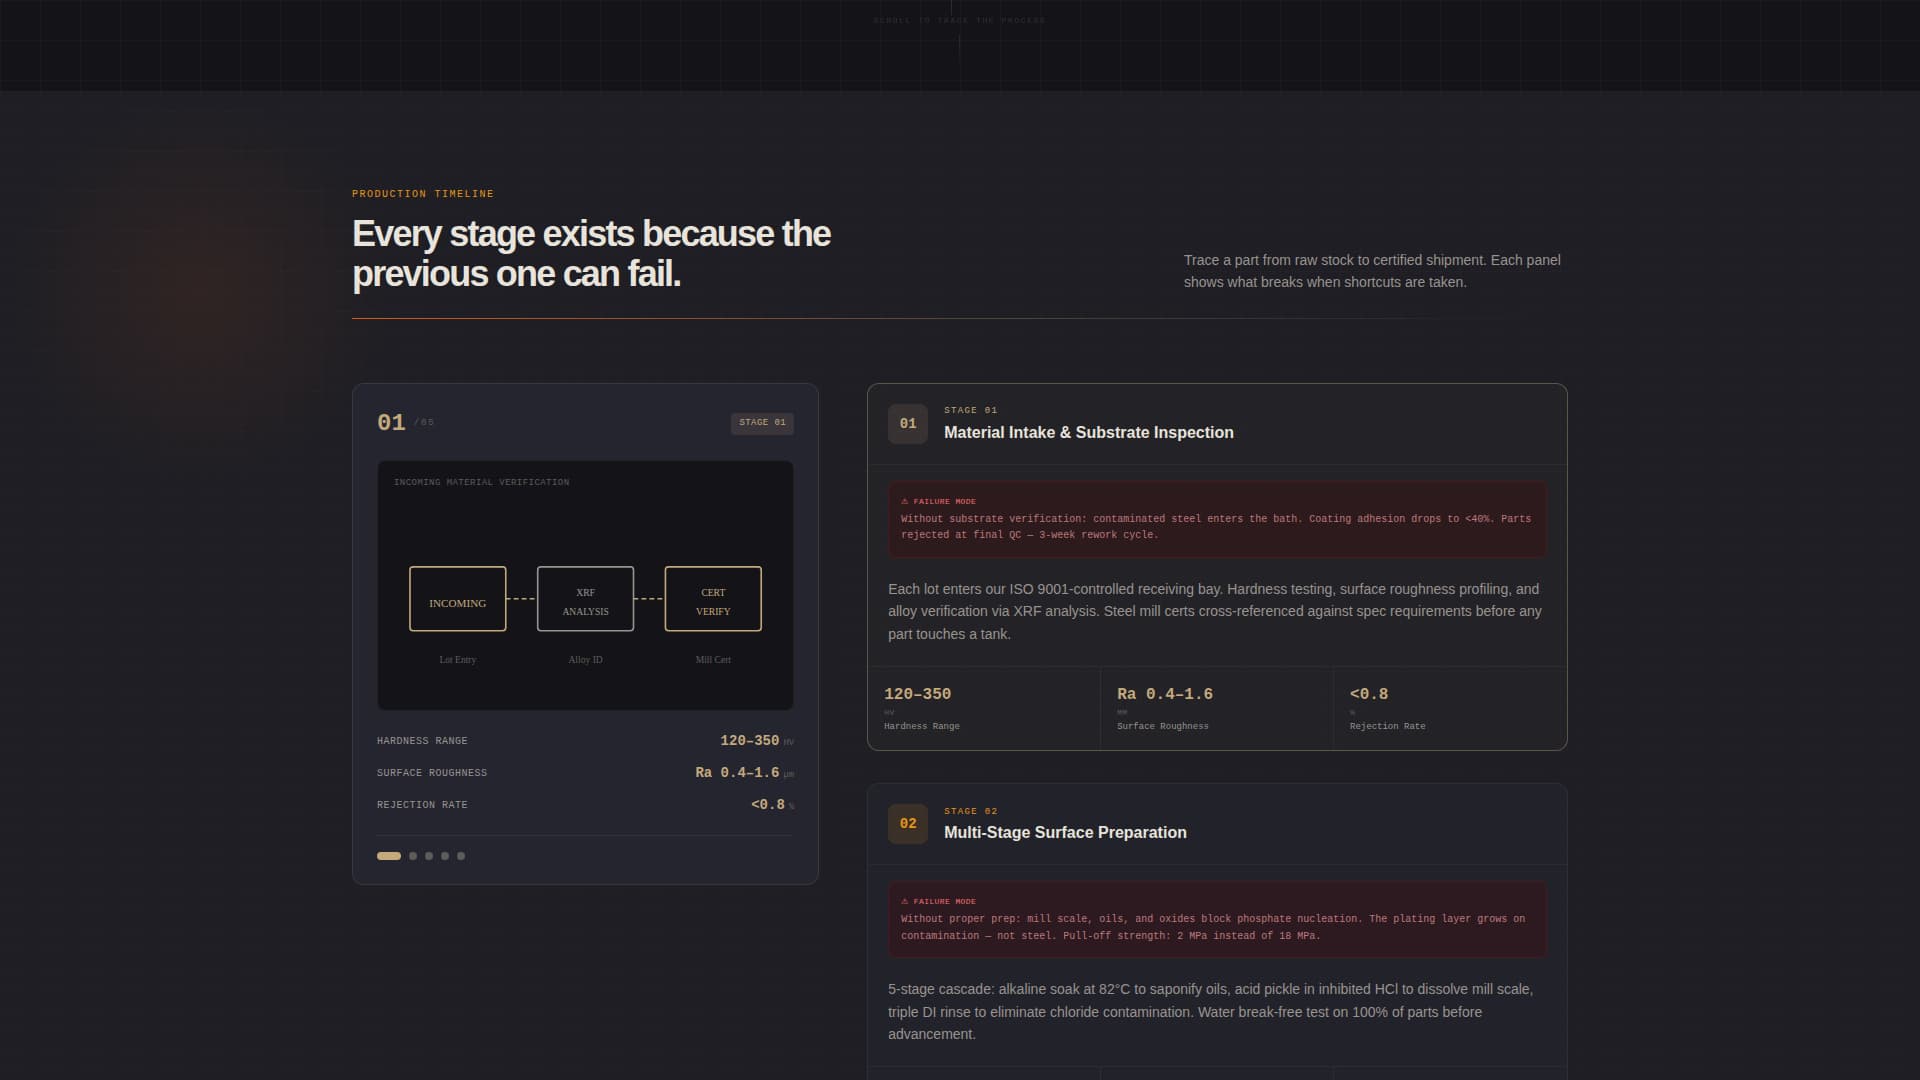
Task: Open the Stage 01 failure mode alert box
Action: (1216, 520)
